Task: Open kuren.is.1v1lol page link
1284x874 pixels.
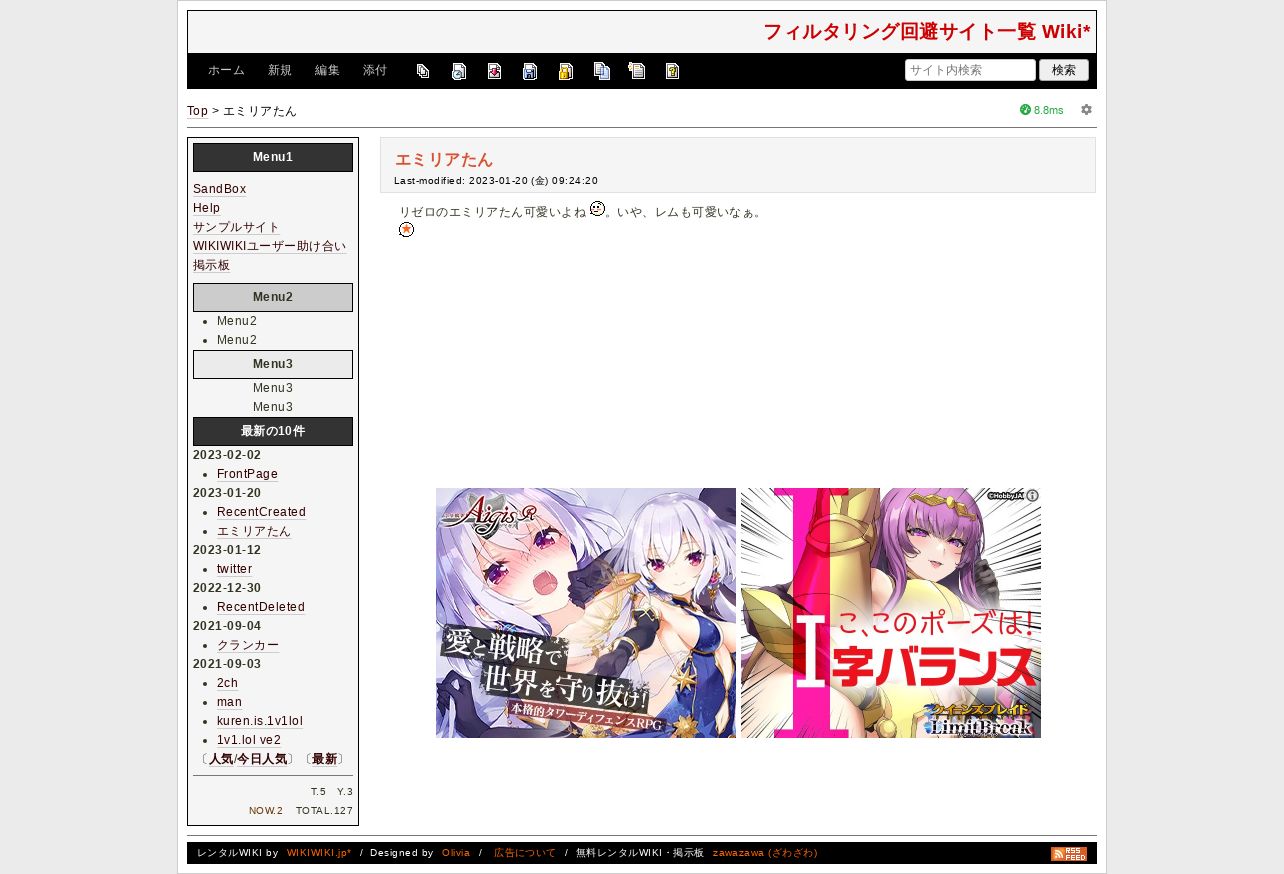Action: [260, 721]
